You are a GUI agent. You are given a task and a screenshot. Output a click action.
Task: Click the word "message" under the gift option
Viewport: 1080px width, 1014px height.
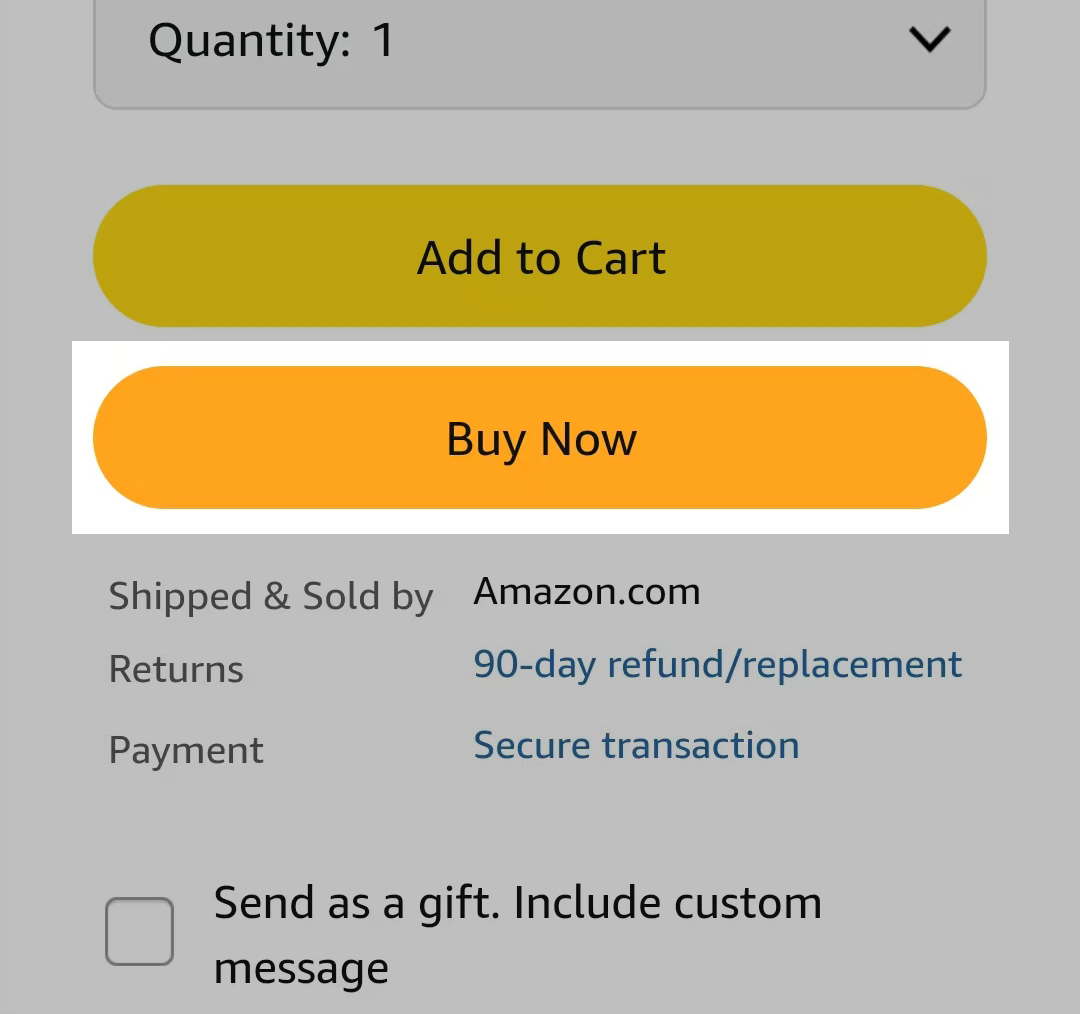coord(301,969)
